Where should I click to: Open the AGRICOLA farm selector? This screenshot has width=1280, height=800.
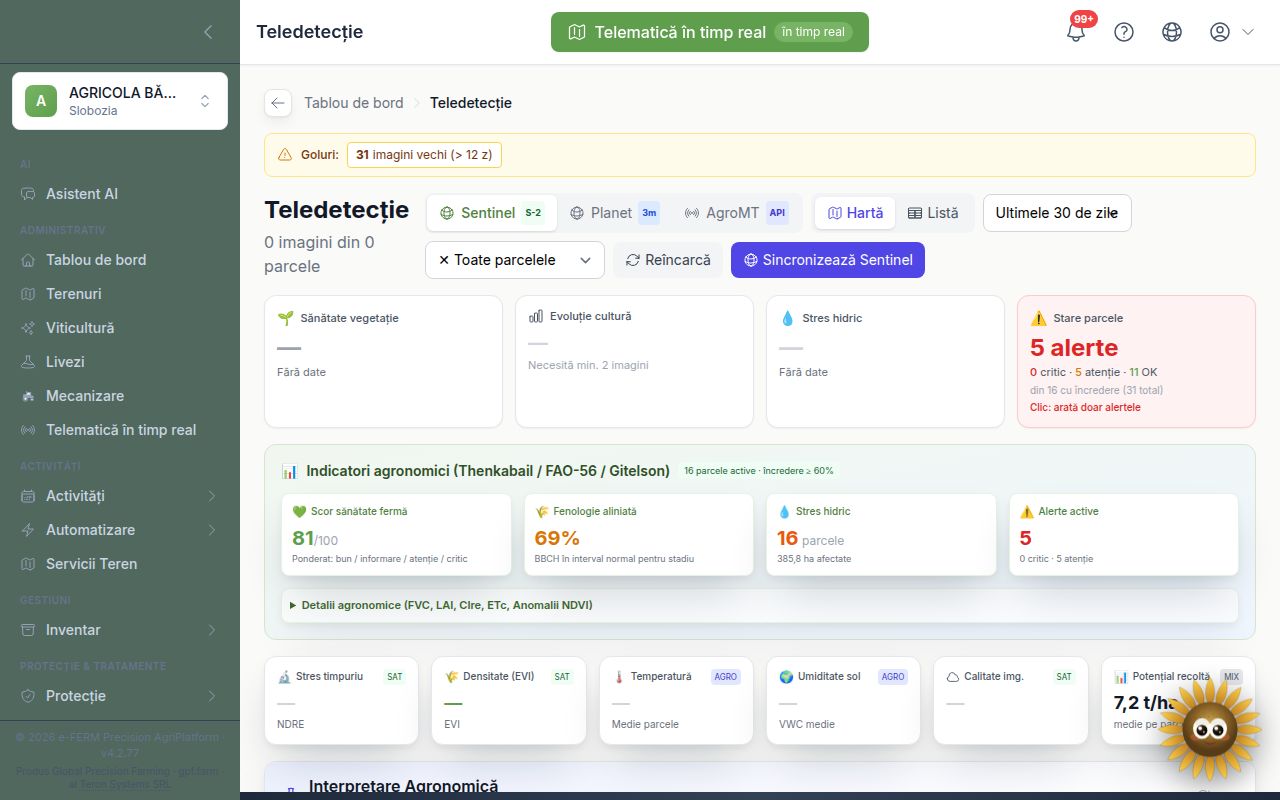tap(120, 101)
